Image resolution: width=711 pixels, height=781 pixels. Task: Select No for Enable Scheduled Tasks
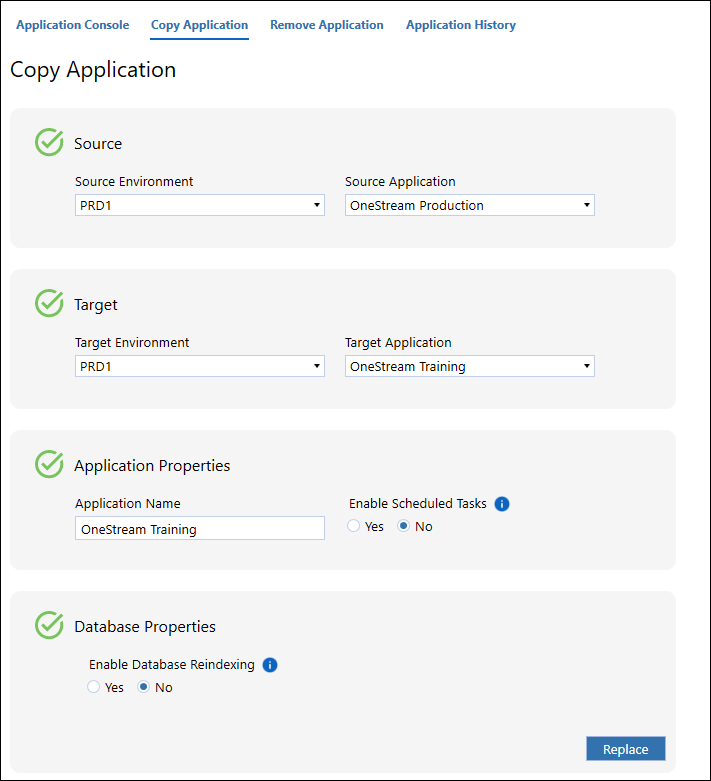[x=404, y=526]
